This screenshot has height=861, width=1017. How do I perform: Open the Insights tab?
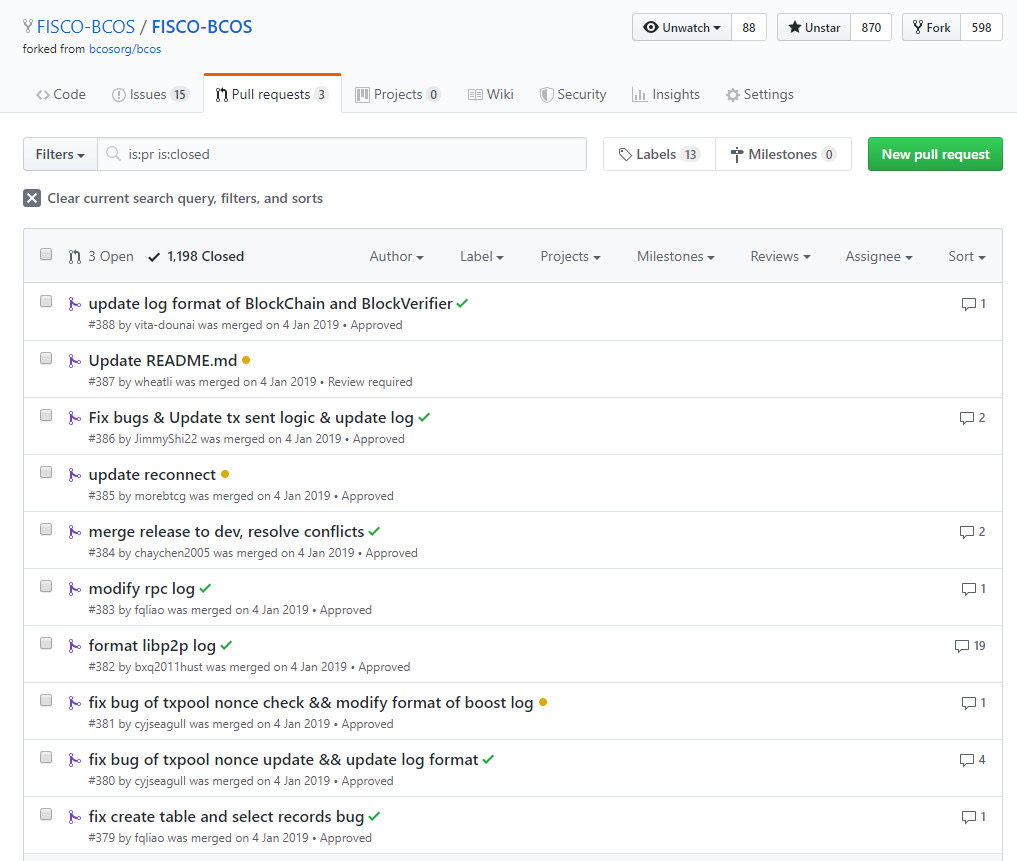(666, 95)
